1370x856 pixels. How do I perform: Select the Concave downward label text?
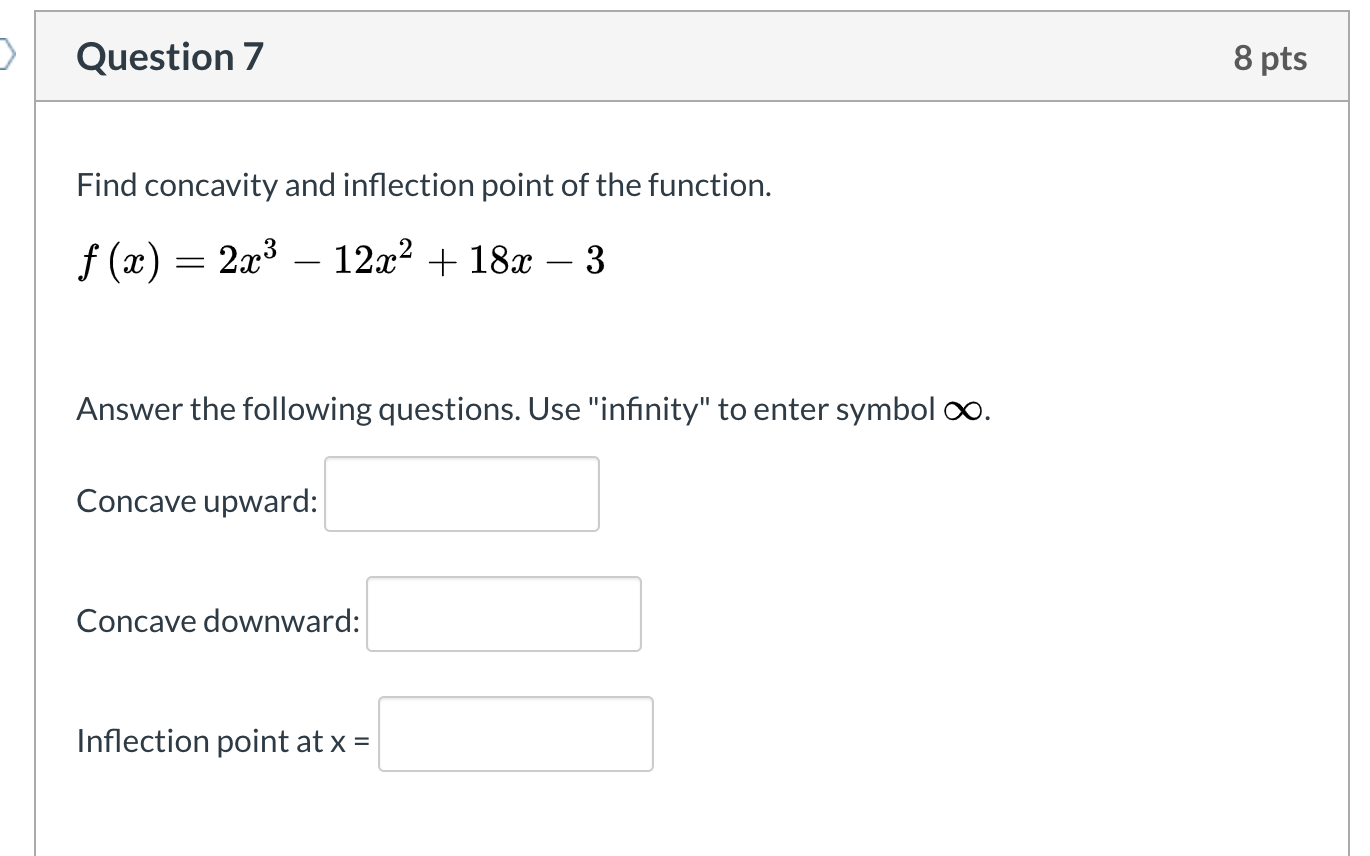[x=218, y=620]
